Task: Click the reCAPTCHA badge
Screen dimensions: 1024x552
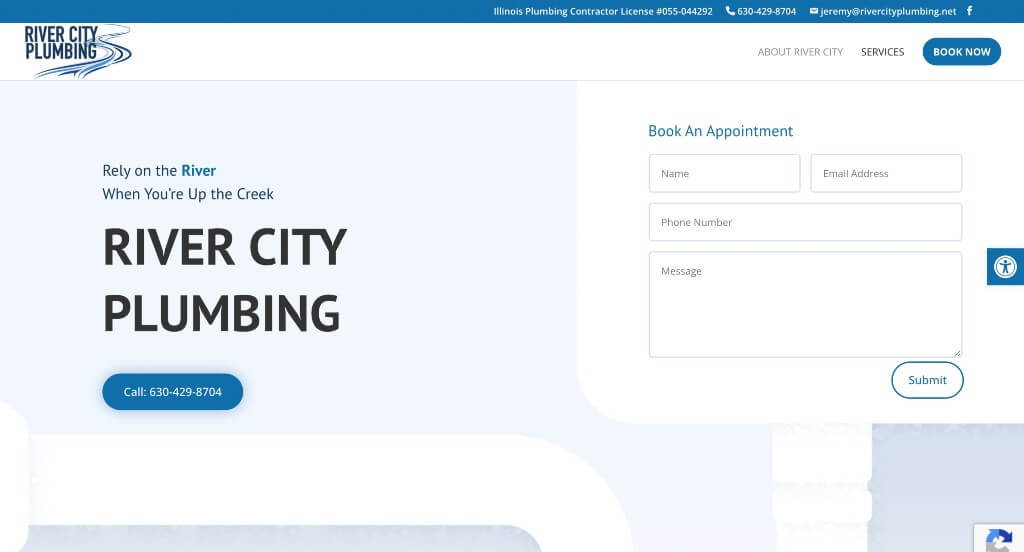Action: pos(999,538)
